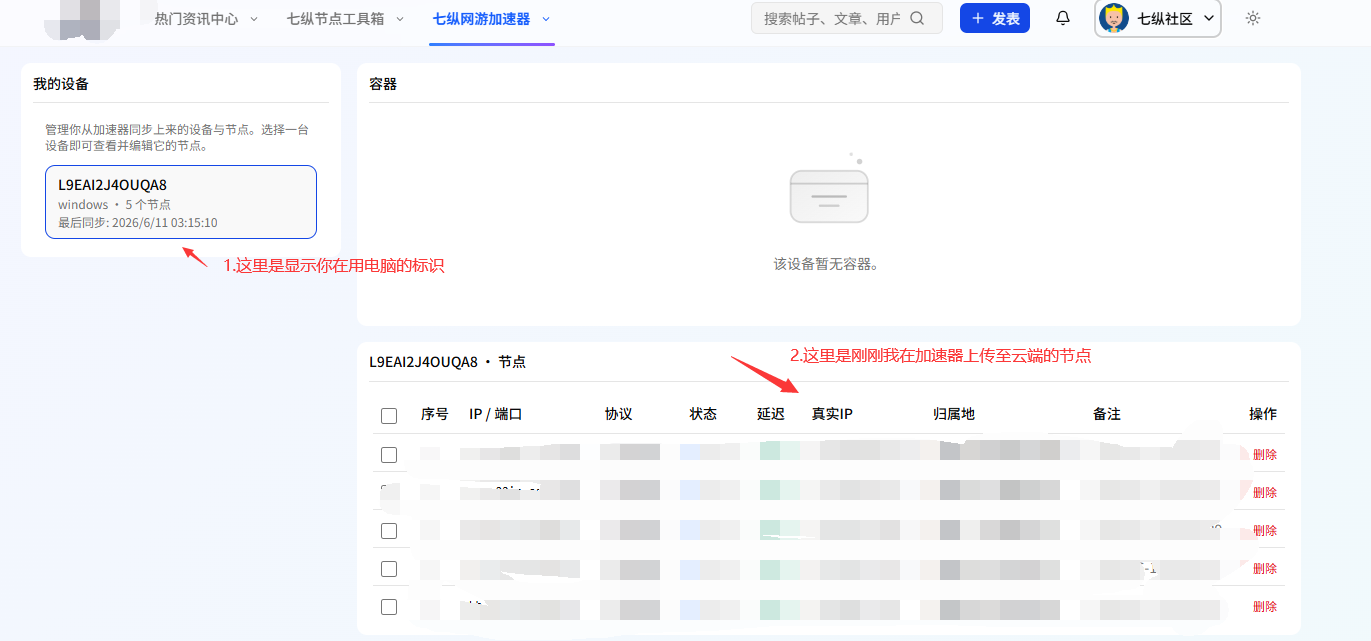The height and width of the screenshot is (641, 1371).
Task: Click the plus icon on 发表 button
Action: point(978,18)
